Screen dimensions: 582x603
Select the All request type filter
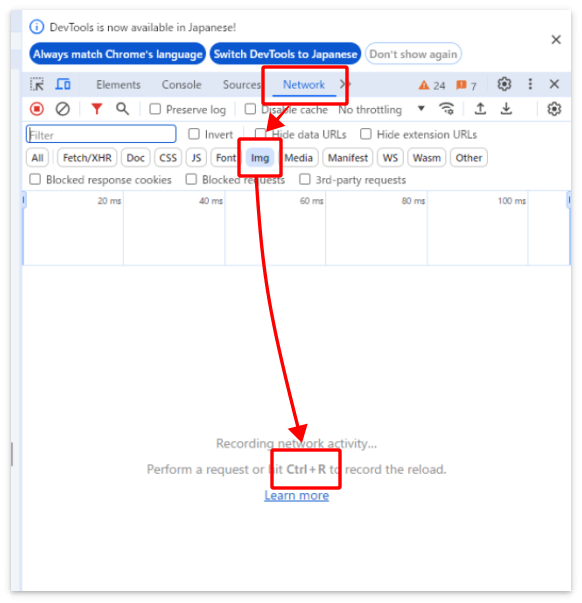[x=37, y=158]
